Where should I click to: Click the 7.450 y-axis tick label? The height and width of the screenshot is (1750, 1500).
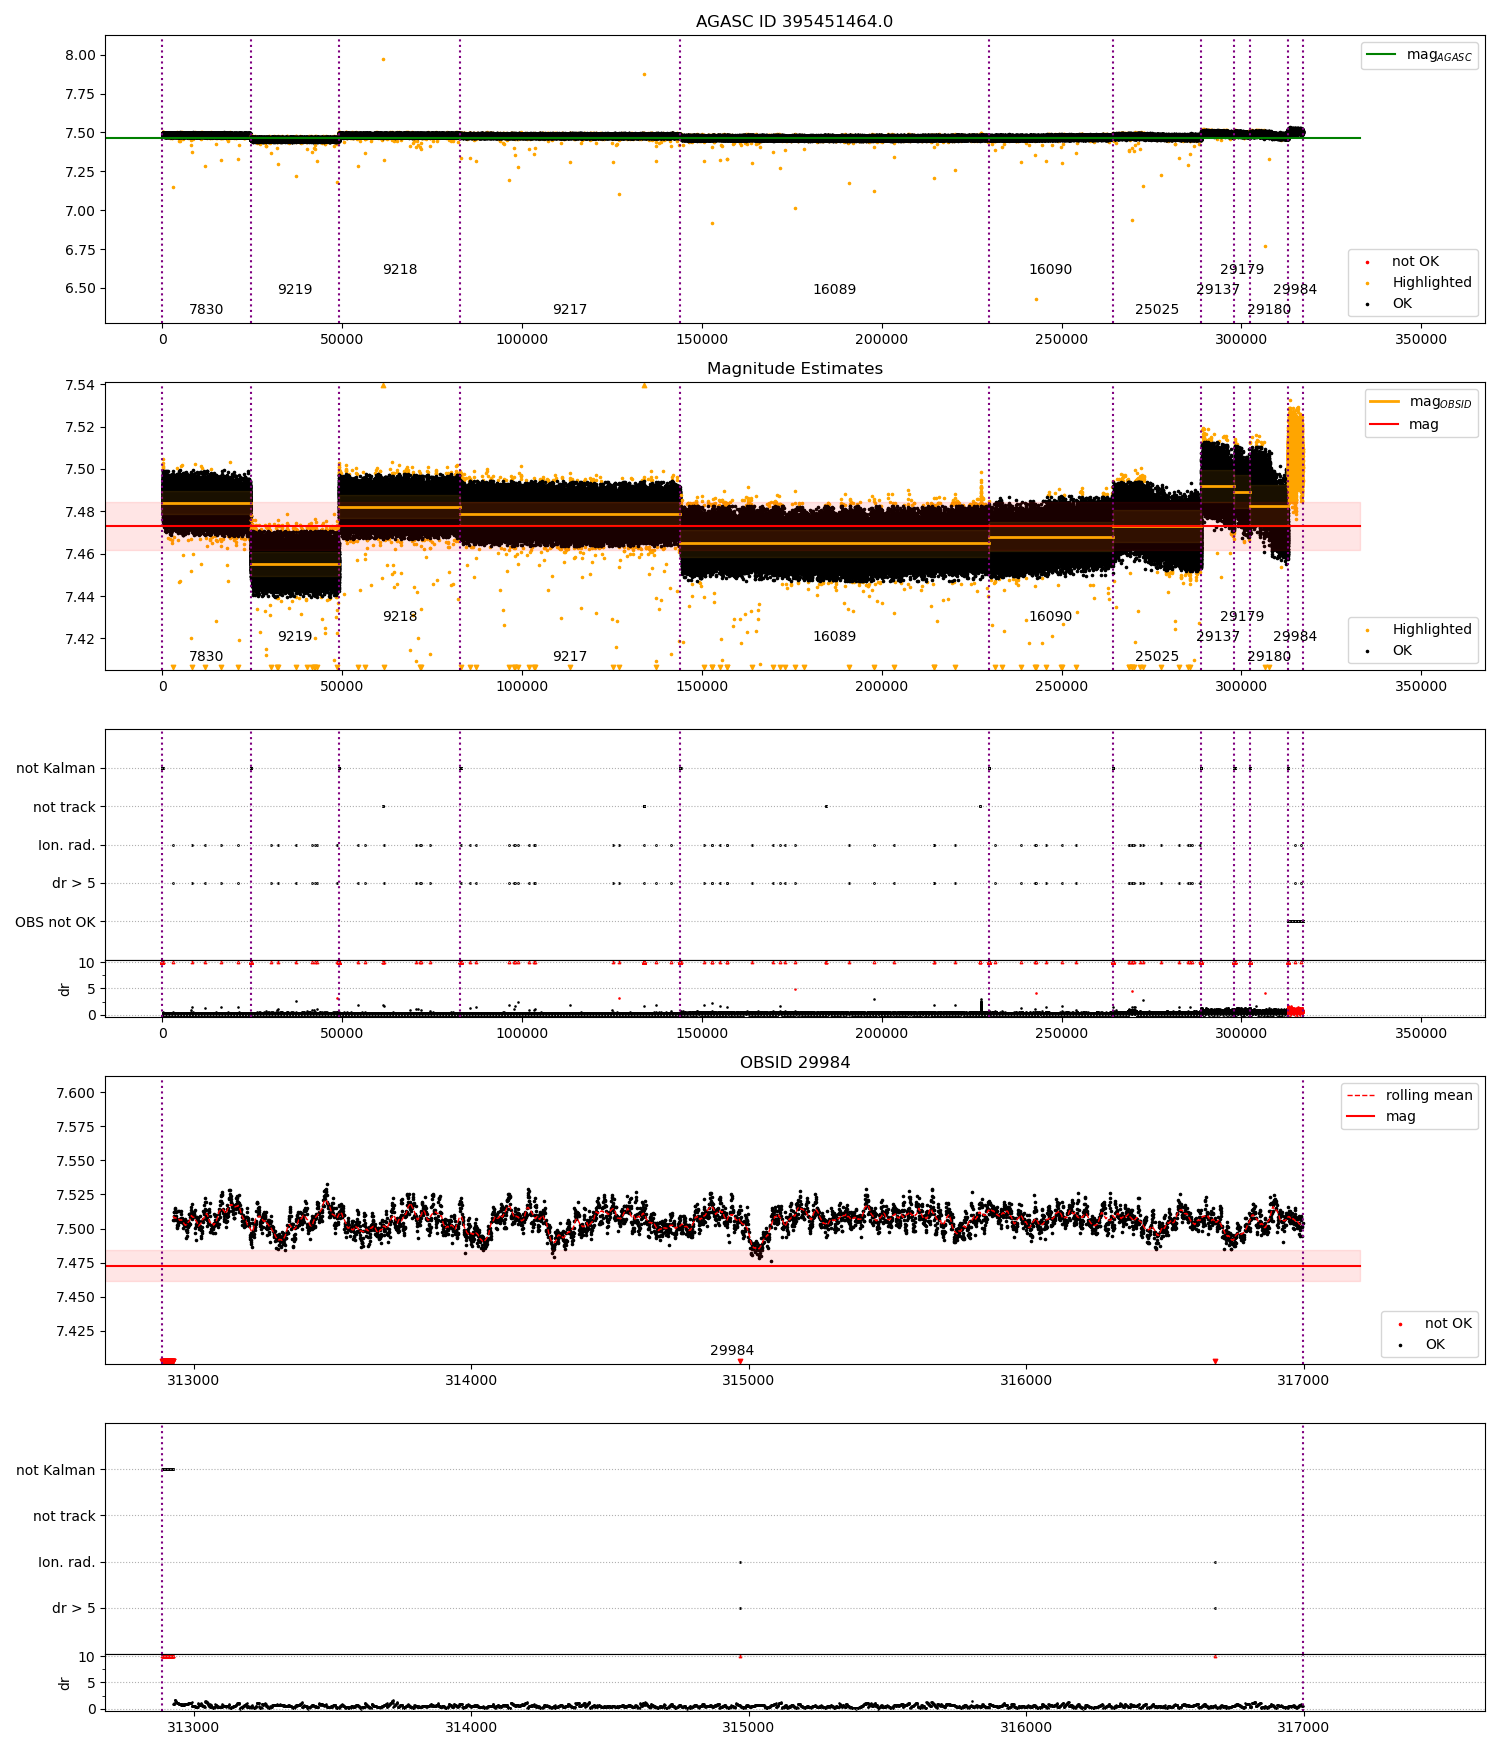pyautogui.click(x=75, y=1297)
